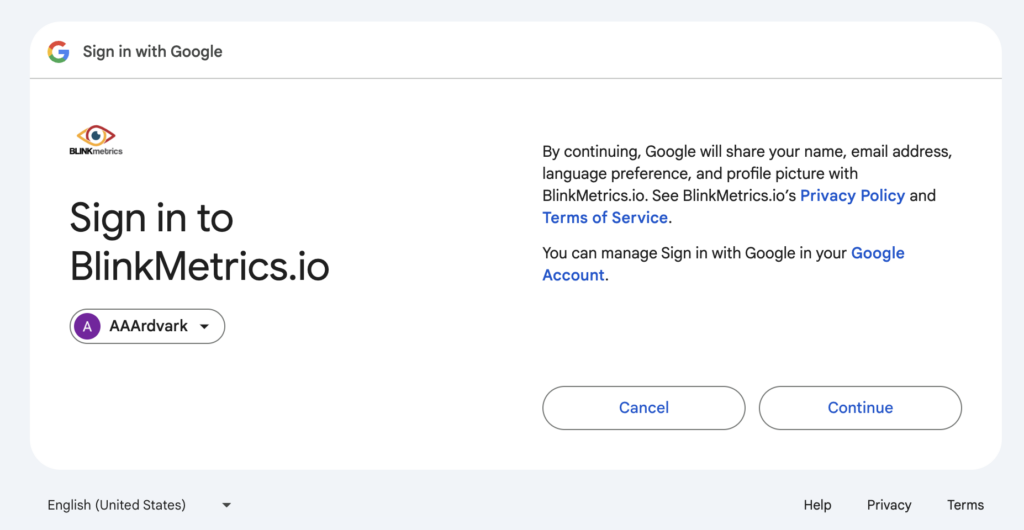The height and width of the screenshot is (530, 1024).
Task: Expand the AAArdvark account chooser arrow
Action: point(205,327)
